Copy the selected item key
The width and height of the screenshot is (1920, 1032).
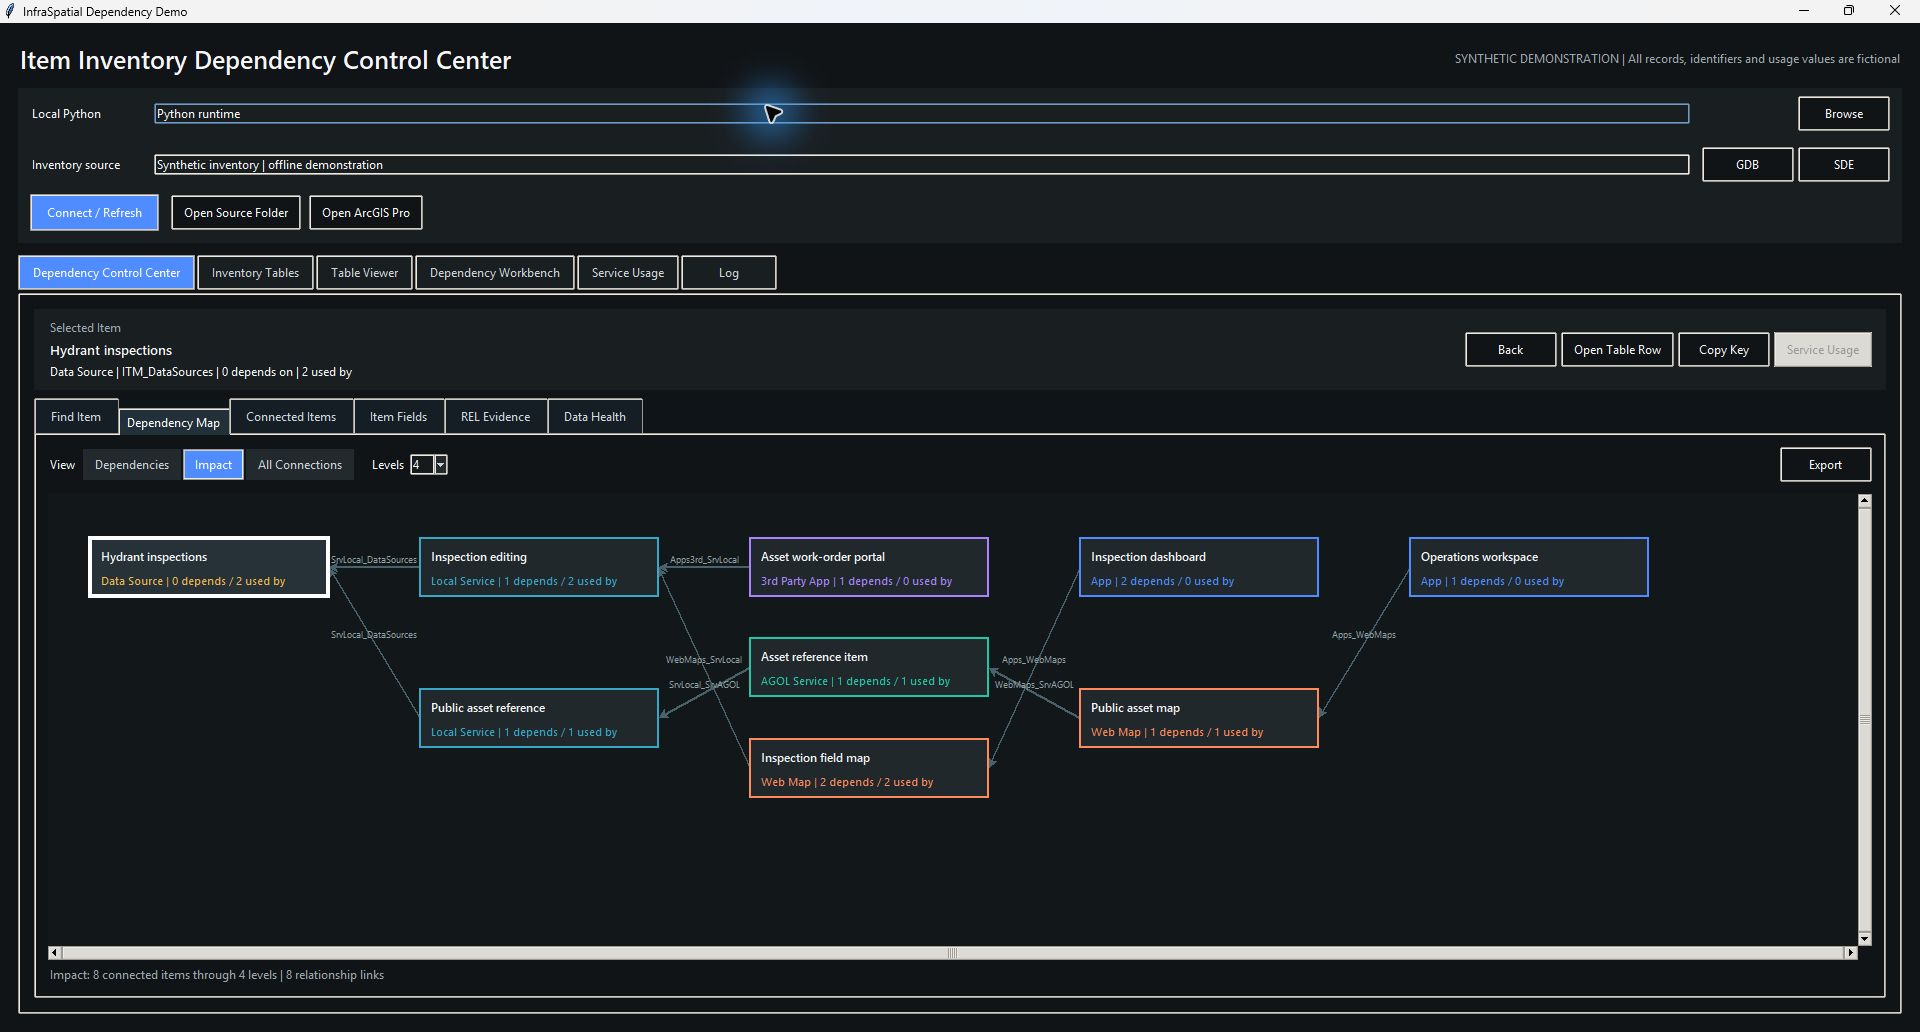click(1724, 350)
